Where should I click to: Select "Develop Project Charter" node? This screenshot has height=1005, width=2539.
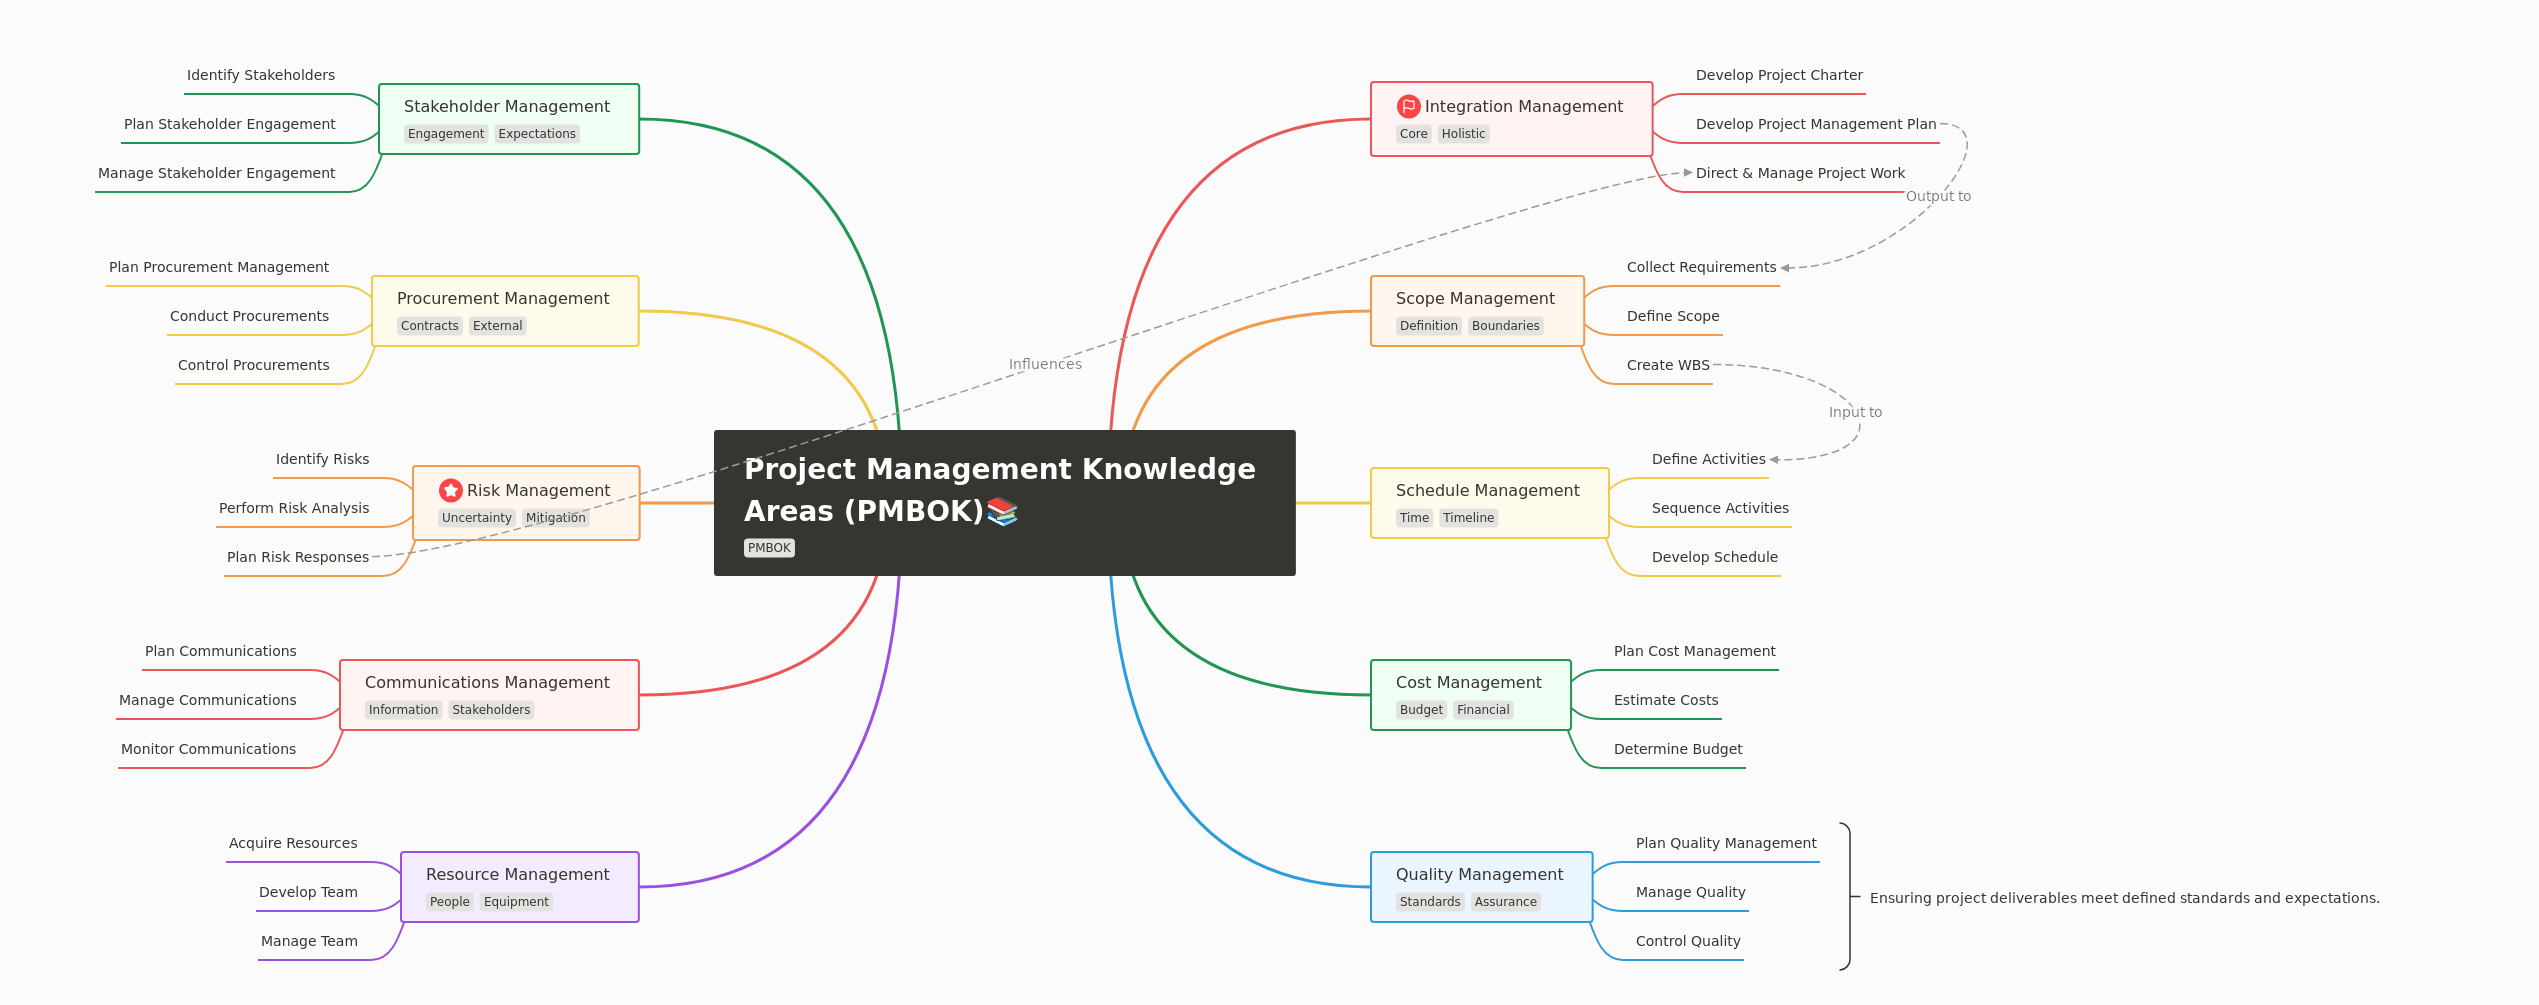click(1779, 75)
